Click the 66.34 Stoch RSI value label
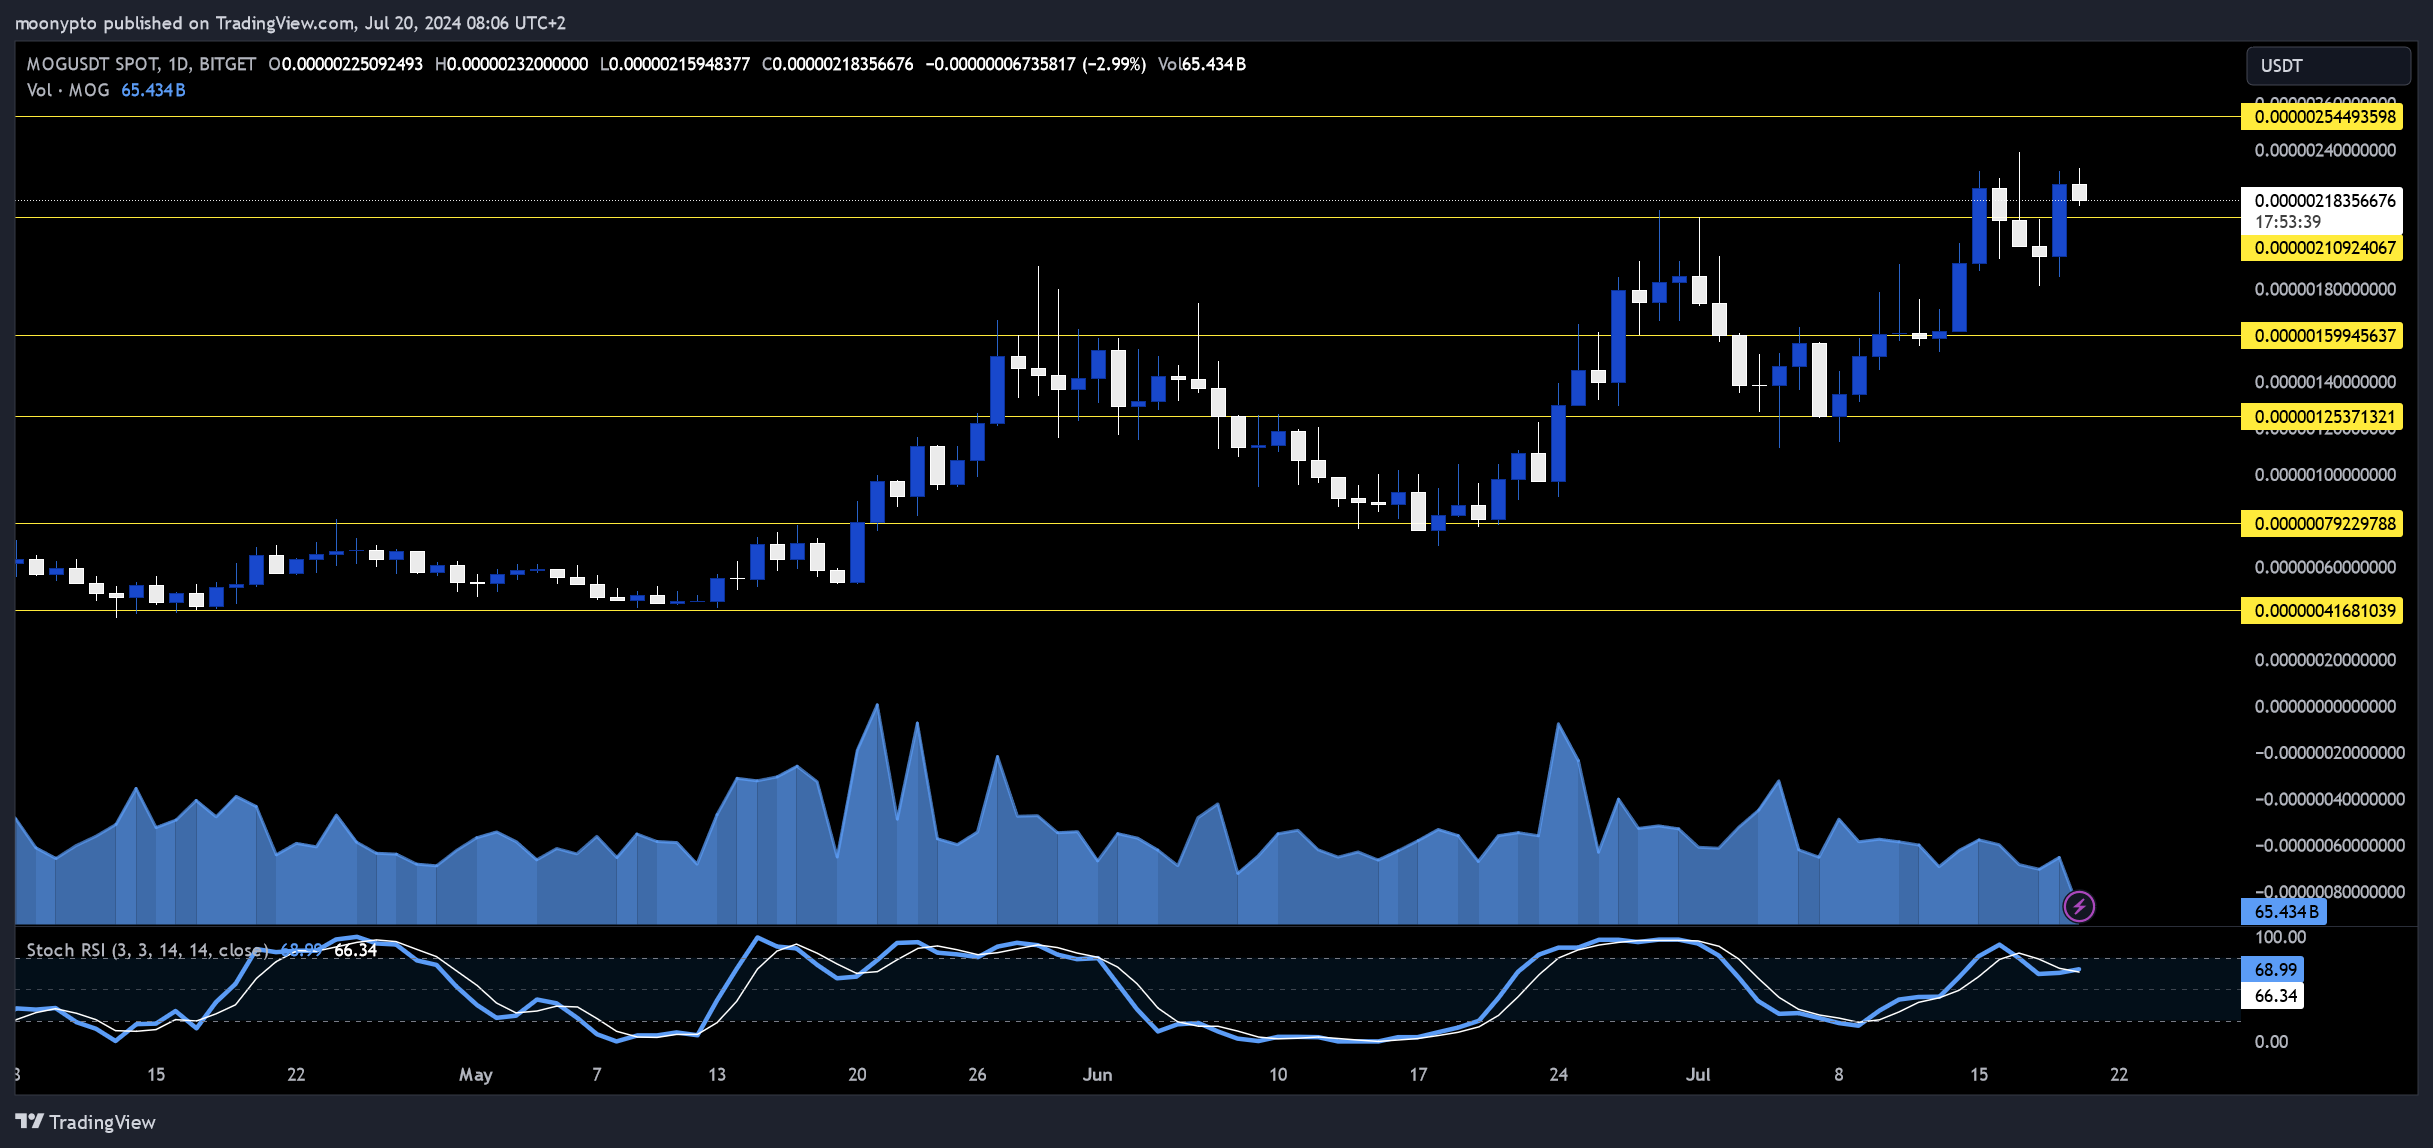This screenshot has width=2433, height=1148. [2273, 996]
